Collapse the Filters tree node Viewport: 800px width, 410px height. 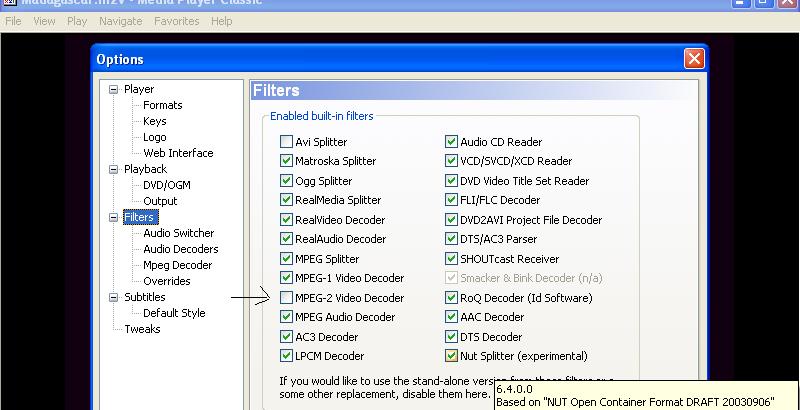tap(113, 217)
